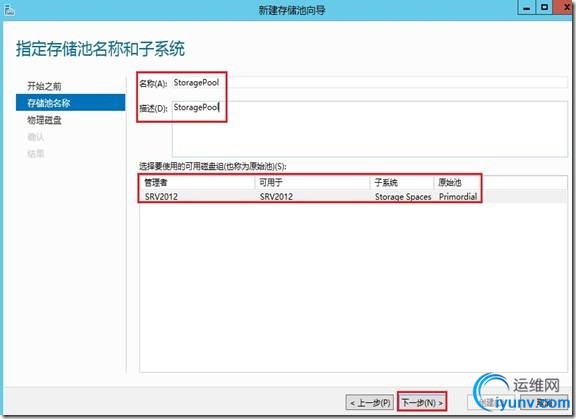Viewport: 576px width, 419px height.
Task: Click the 上一步(P) back button
Action: [x=370, y=403]
